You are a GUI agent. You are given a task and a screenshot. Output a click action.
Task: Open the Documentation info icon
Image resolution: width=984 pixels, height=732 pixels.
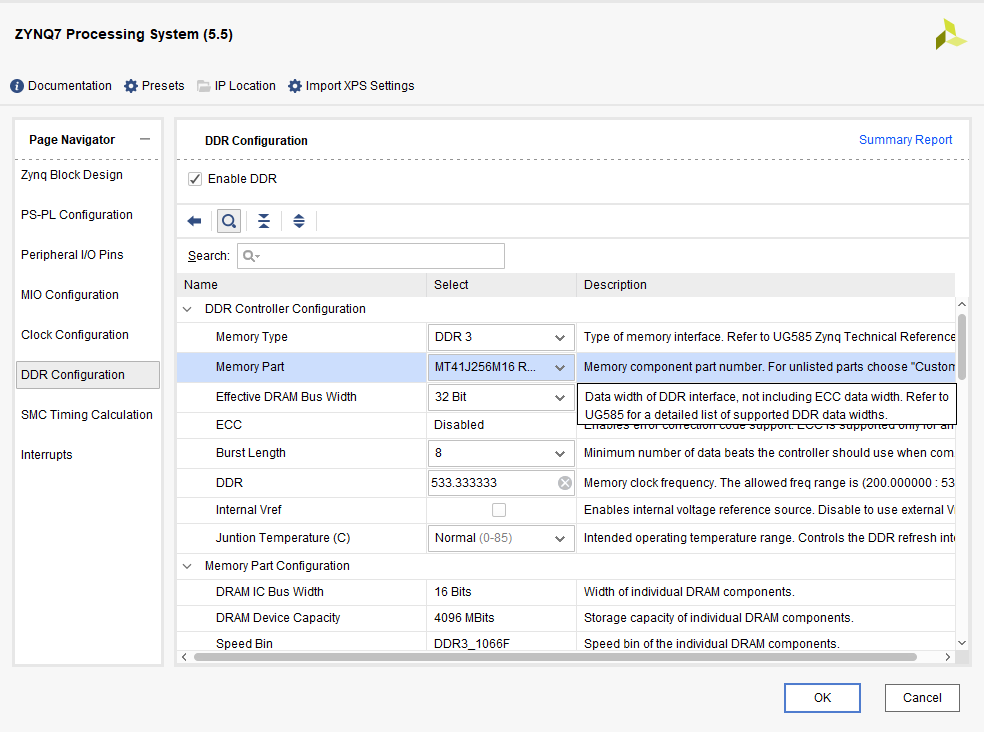17,86
